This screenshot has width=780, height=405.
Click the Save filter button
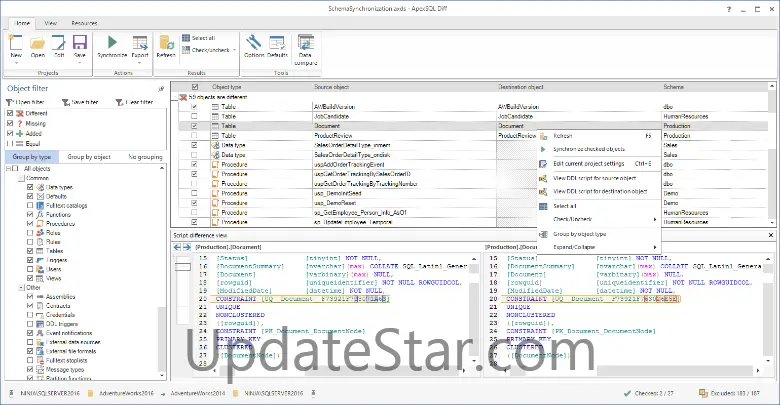(x=80, y=102)
